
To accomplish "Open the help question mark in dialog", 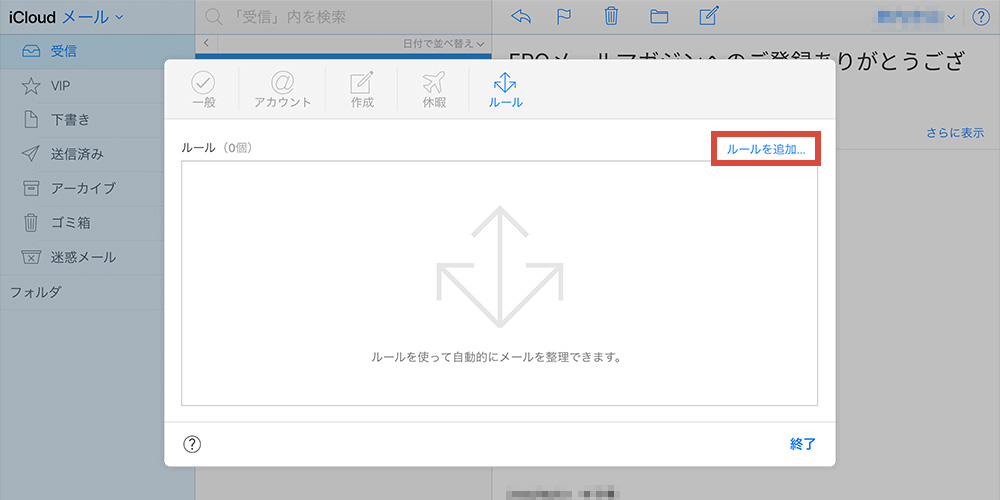I will [193, 444].
